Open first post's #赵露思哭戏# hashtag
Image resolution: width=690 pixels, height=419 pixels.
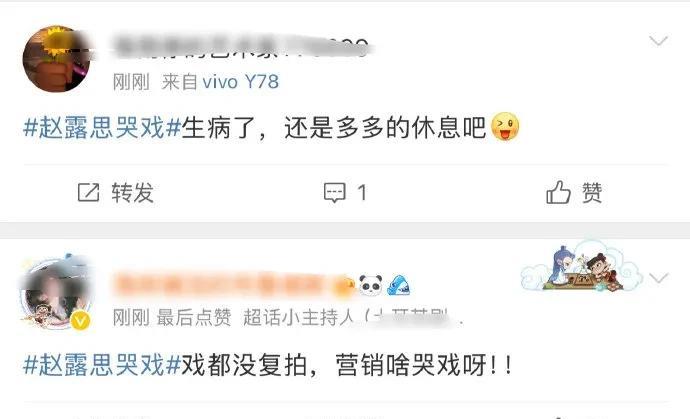pos(102,128)
